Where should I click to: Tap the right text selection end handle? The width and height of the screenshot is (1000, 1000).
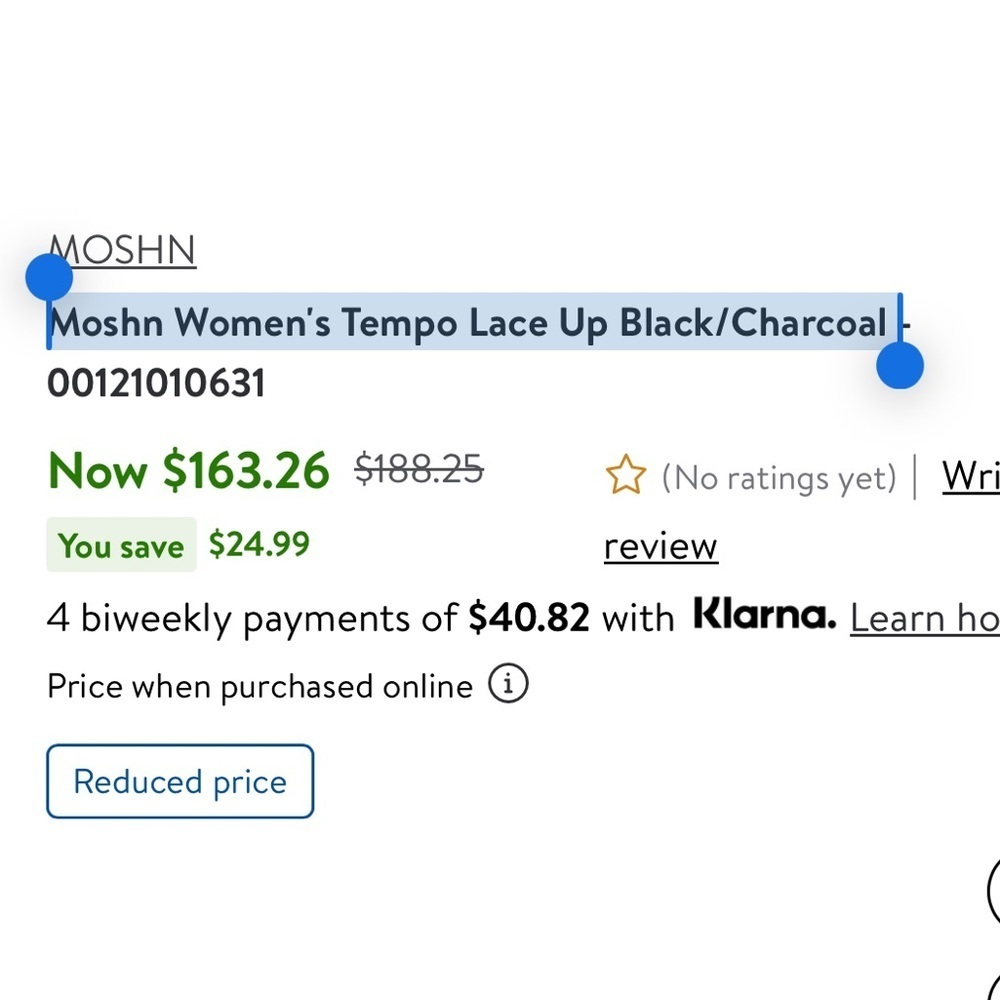pyautogui.click(x=900, y=365)
